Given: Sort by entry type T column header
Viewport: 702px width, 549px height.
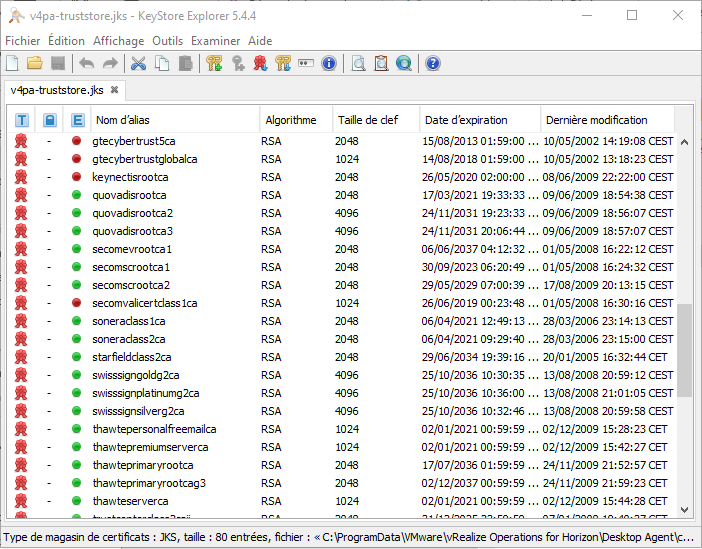Looking at the screenshot, I should point(21,120).
